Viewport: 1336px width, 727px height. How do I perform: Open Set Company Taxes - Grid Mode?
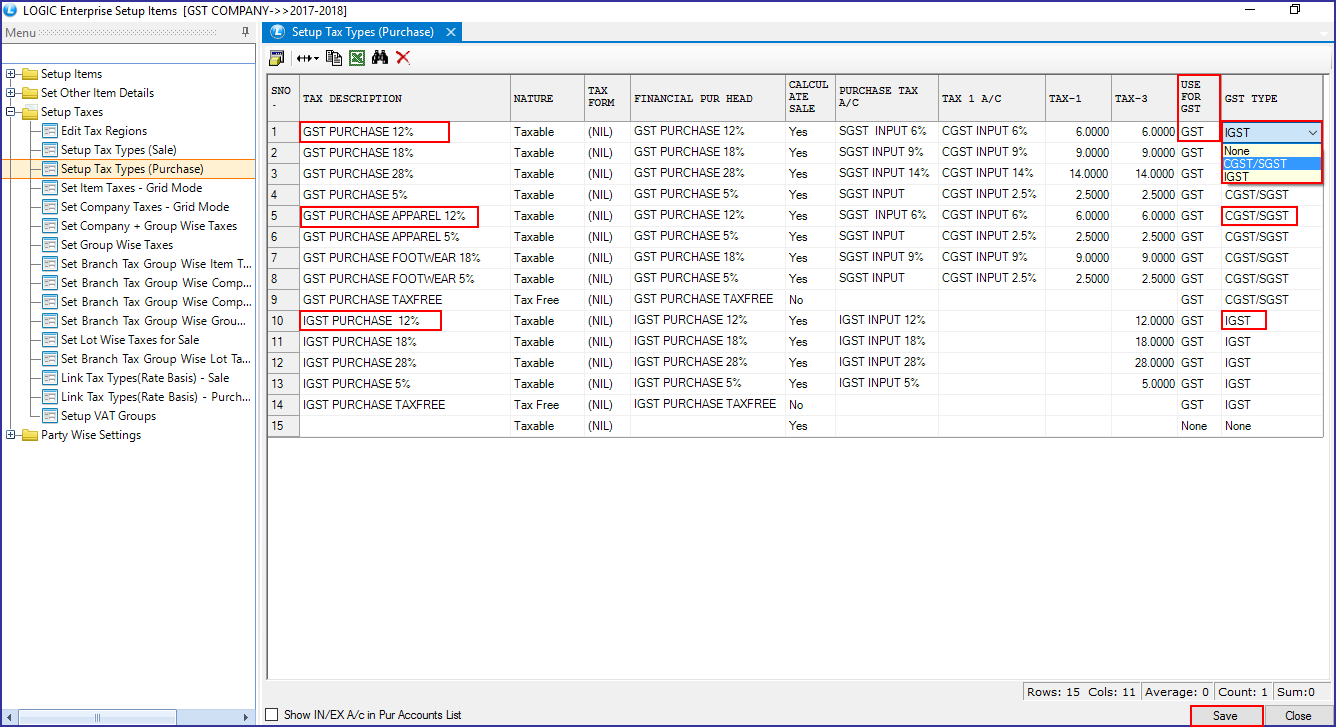point(145,207)
